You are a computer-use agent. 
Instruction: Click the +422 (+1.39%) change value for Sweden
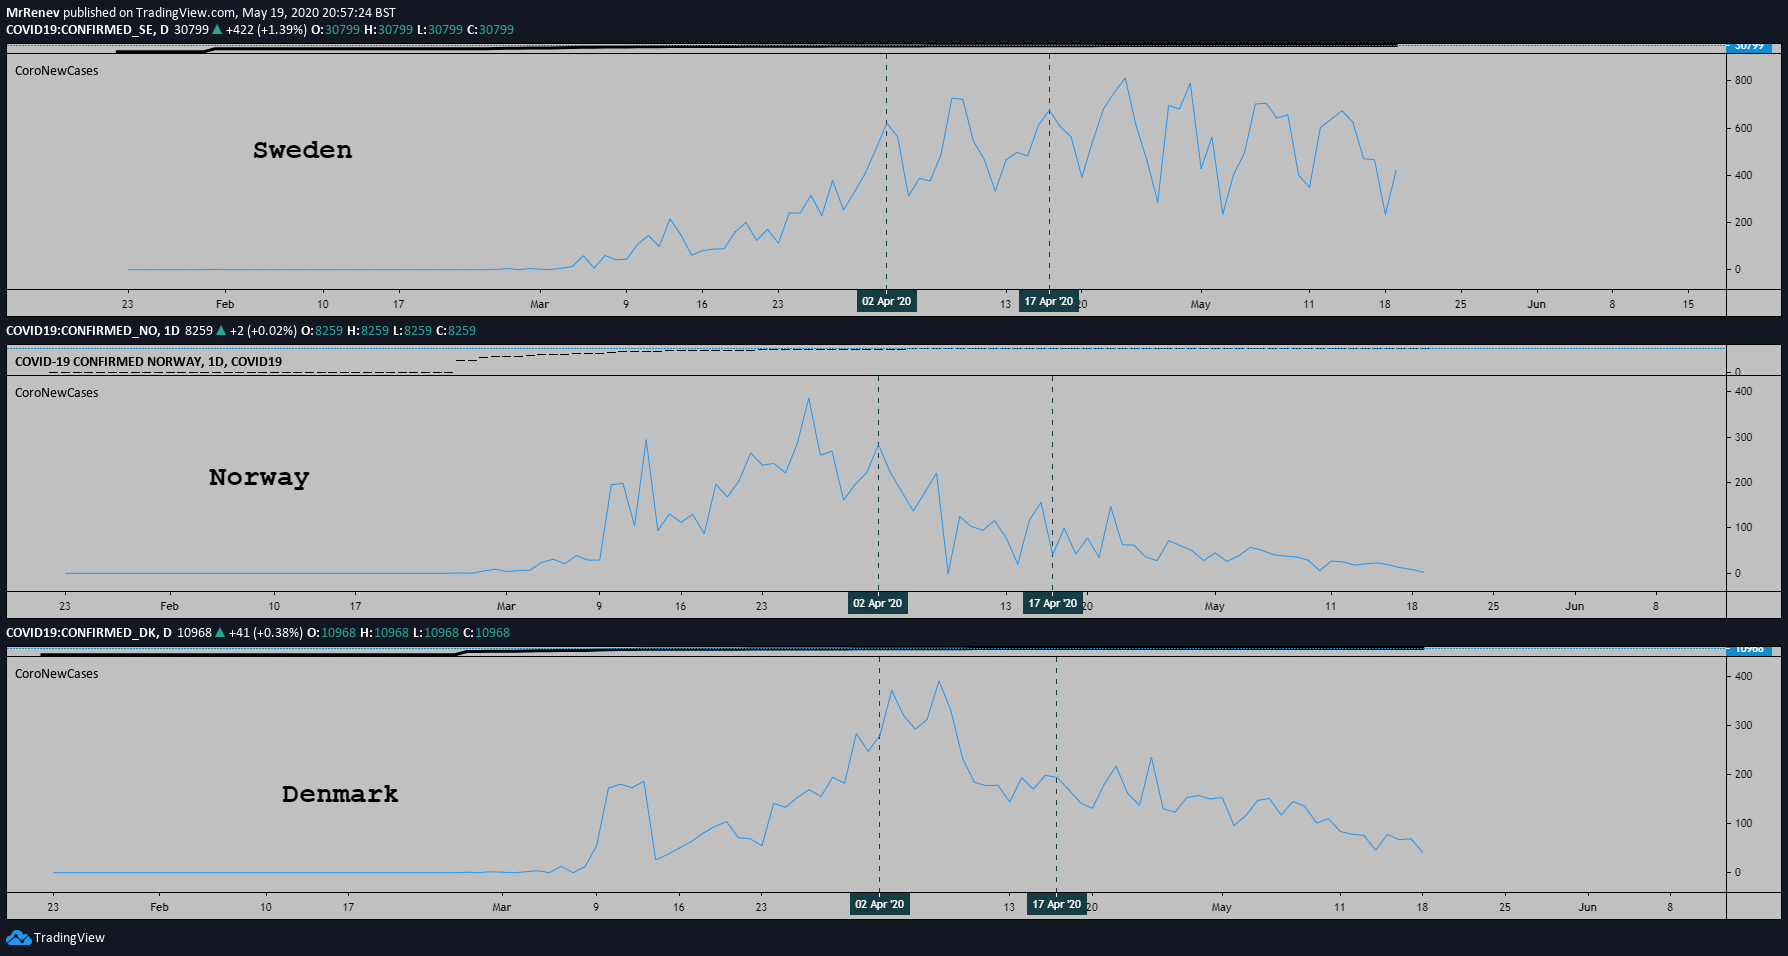266,30
